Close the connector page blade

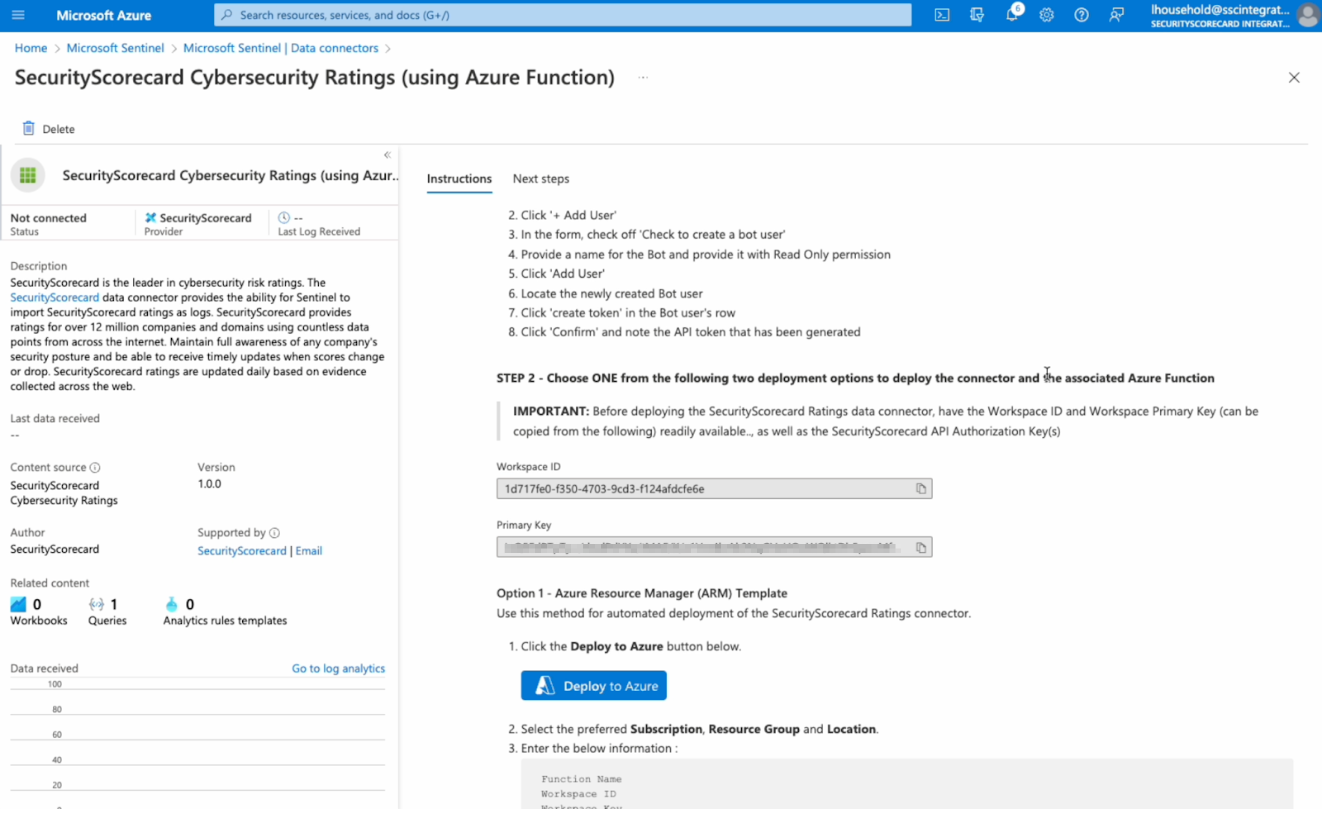(1294, 77)
